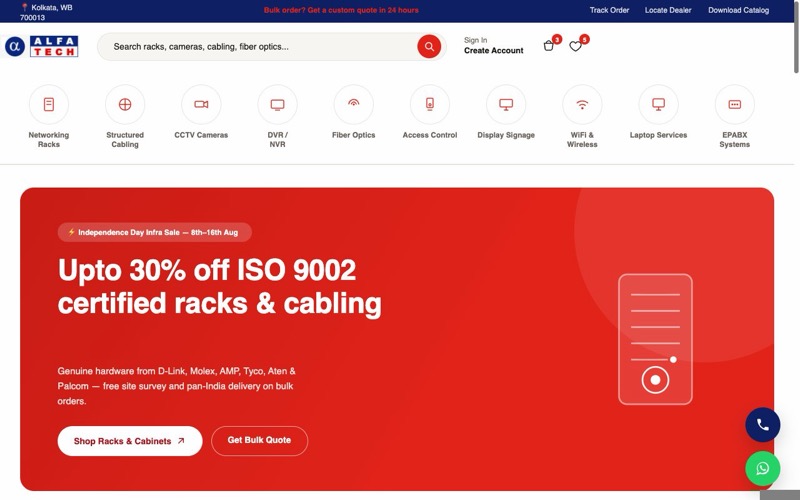Click the floating WhatsApp chat button
The height and width of the screenshot is (500, 800).
pos(762,468)
